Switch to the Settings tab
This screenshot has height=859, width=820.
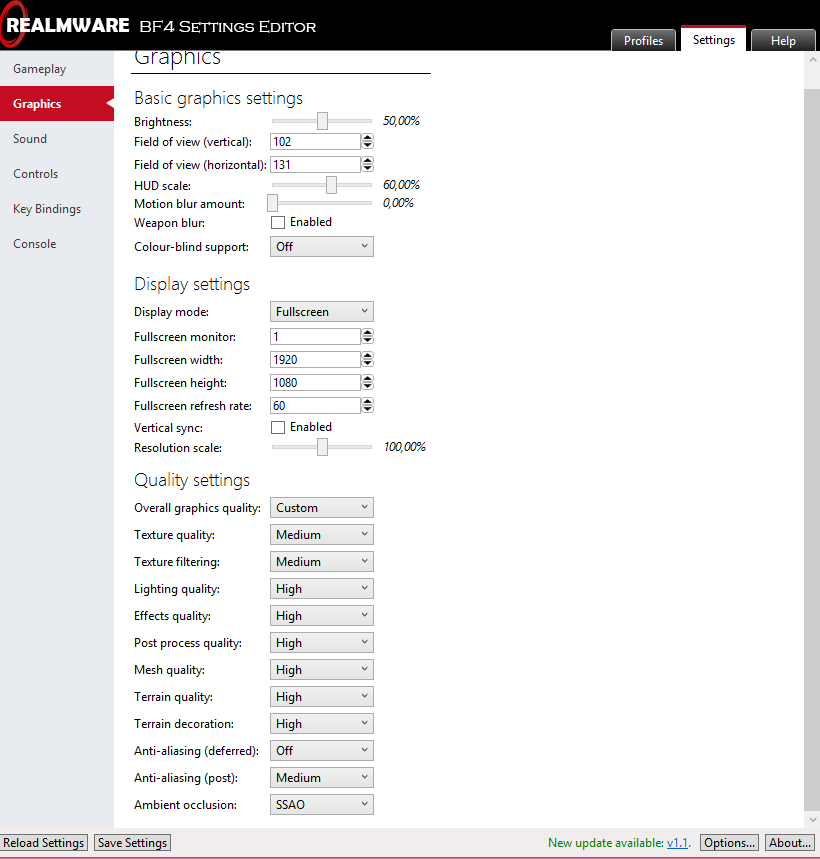click(x=713, y=39)
